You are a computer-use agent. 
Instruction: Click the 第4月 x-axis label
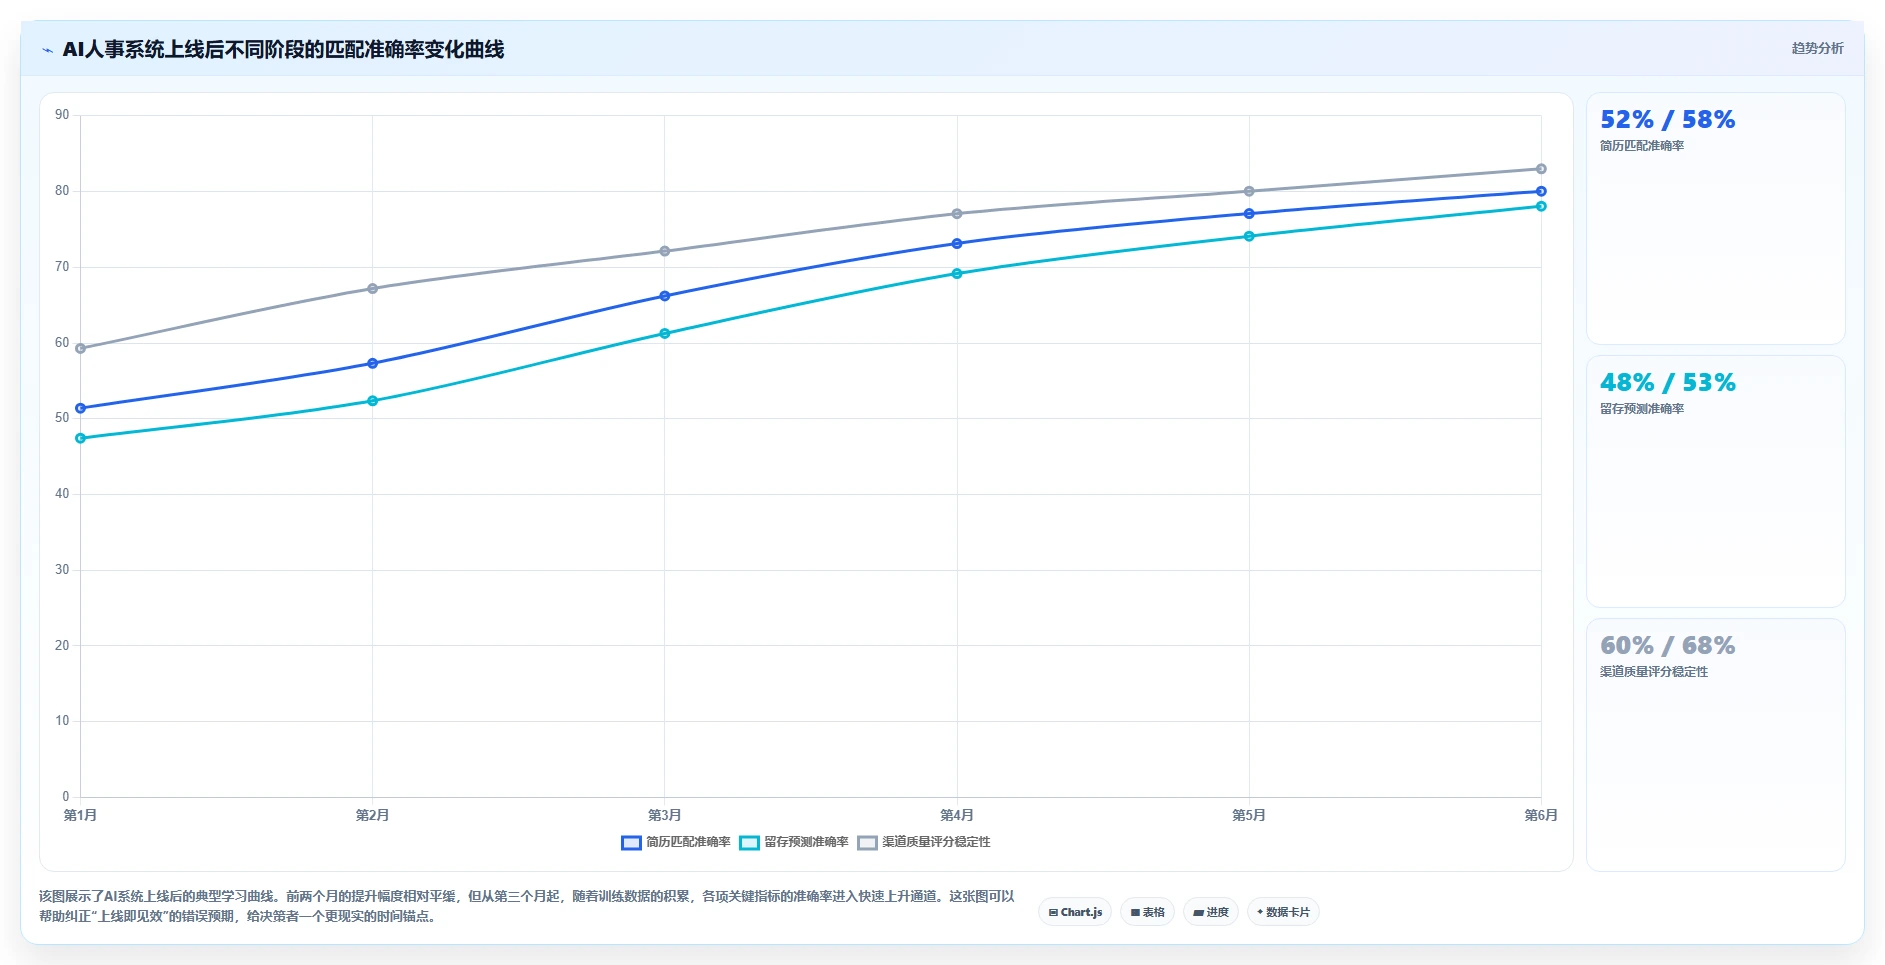pos(957,815)
